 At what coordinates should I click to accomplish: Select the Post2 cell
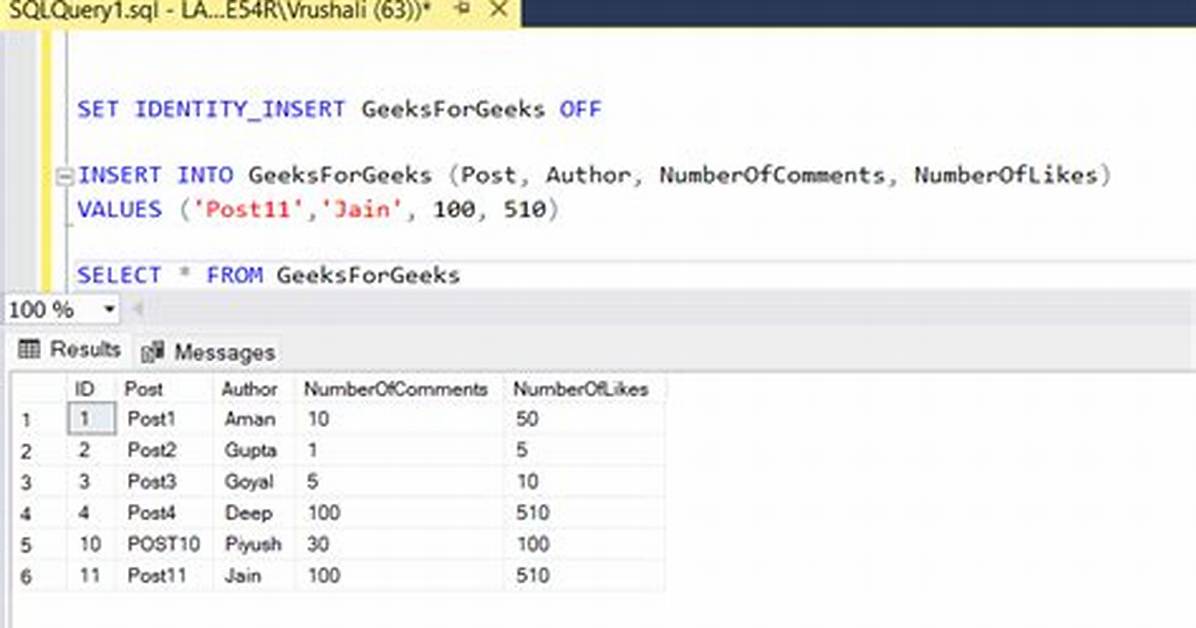point(164,450)
